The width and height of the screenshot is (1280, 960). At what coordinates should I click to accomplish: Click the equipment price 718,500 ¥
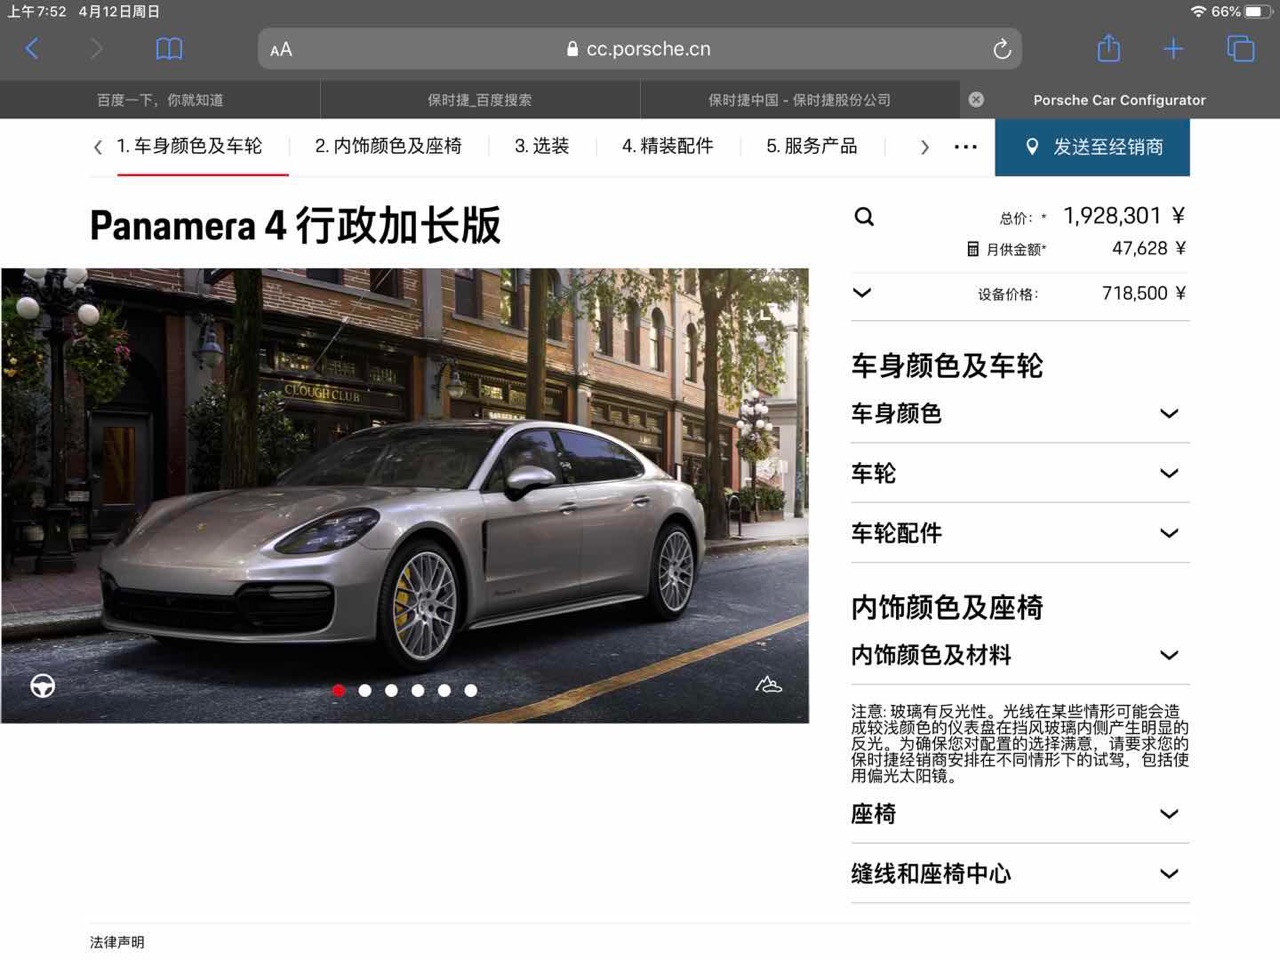point(1144,293)
